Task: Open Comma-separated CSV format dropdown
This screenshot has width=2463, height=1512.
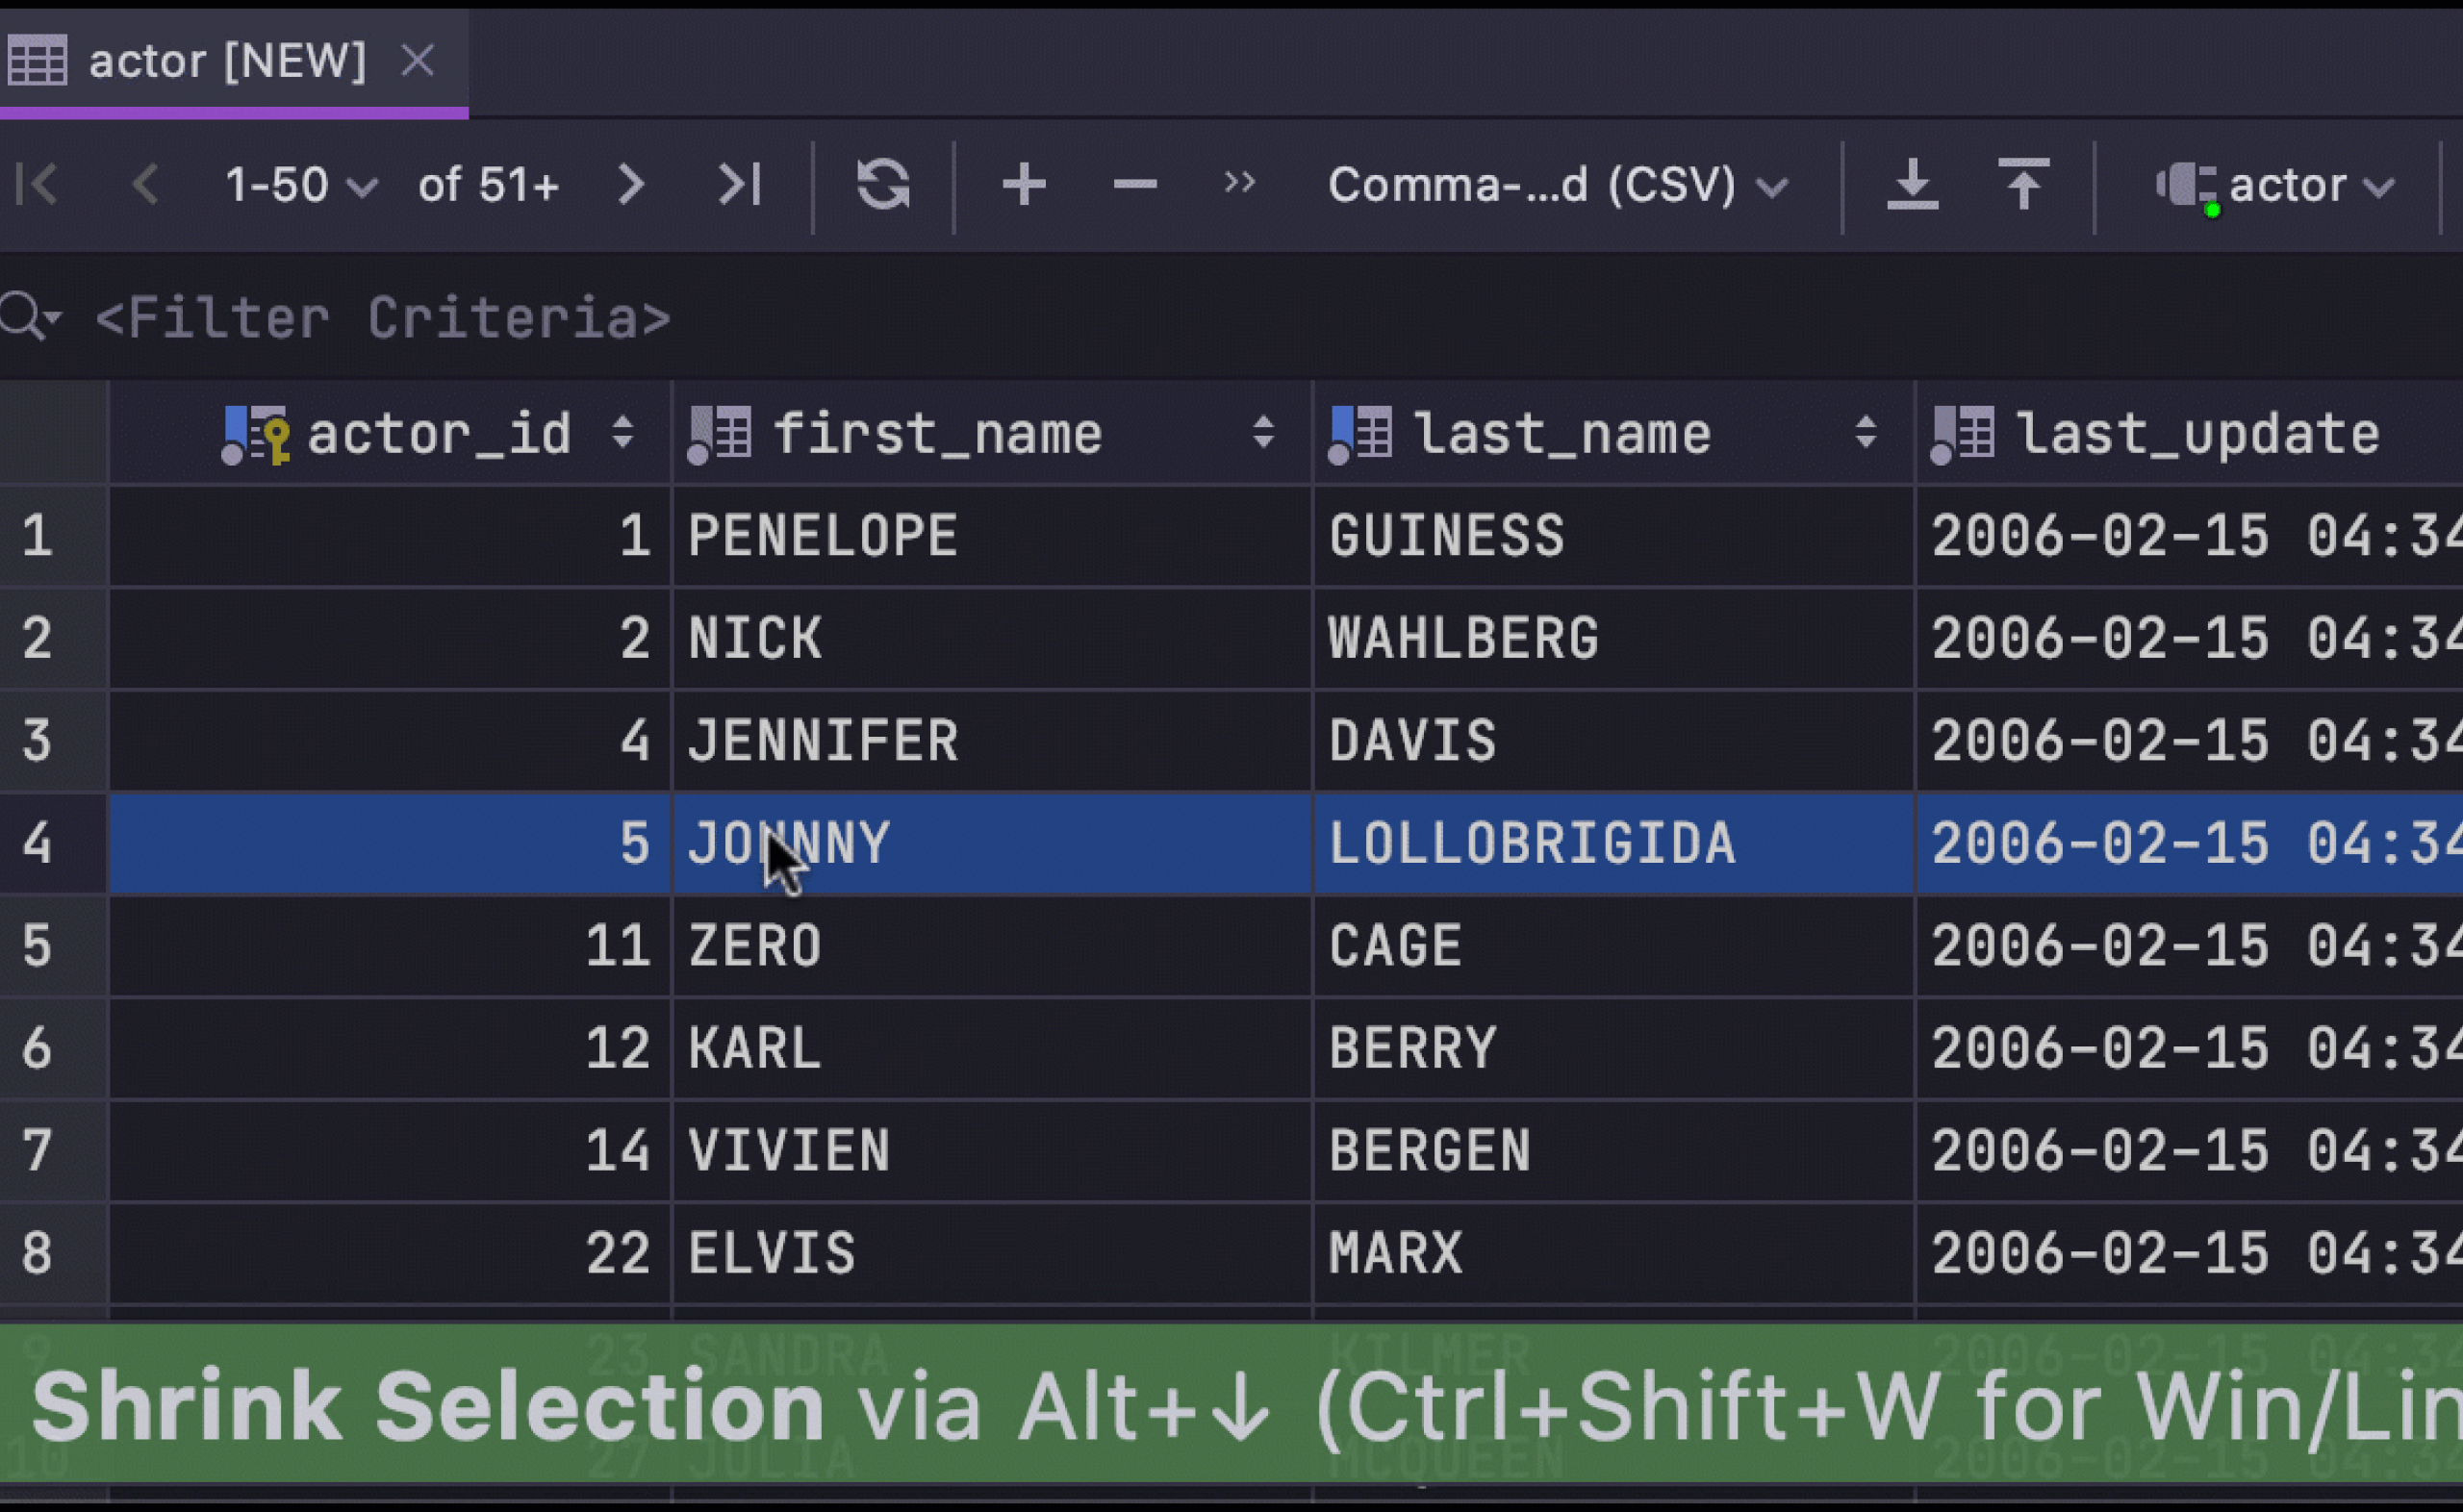Action: tap(1556, 186)
